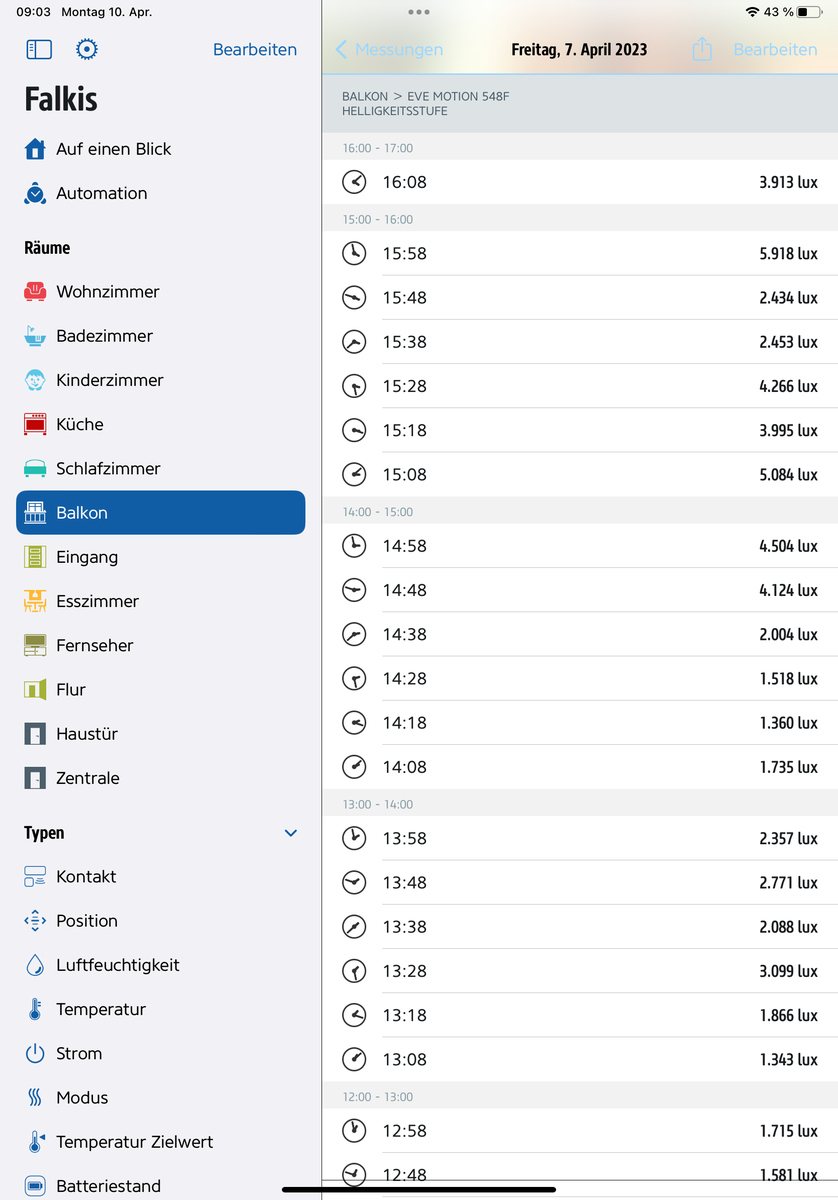
Task: Open the Luftfeuchtigkeit droplet icon
Action: click(x=35, y=965)
